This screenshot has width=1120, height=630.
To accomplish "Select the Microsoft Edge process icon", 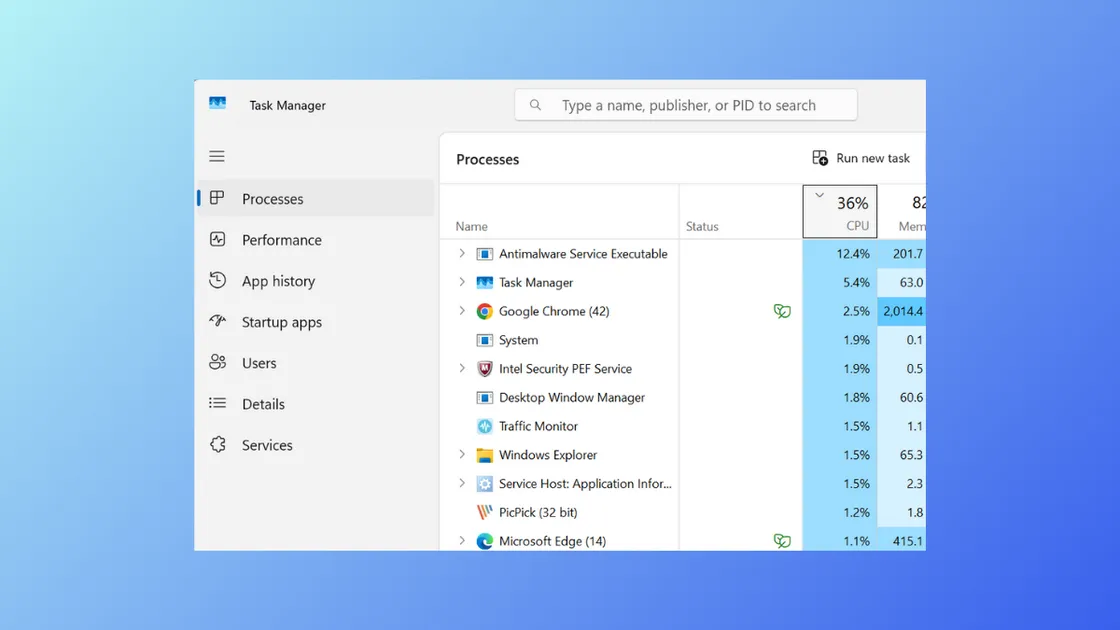I will tap(484, 541).
